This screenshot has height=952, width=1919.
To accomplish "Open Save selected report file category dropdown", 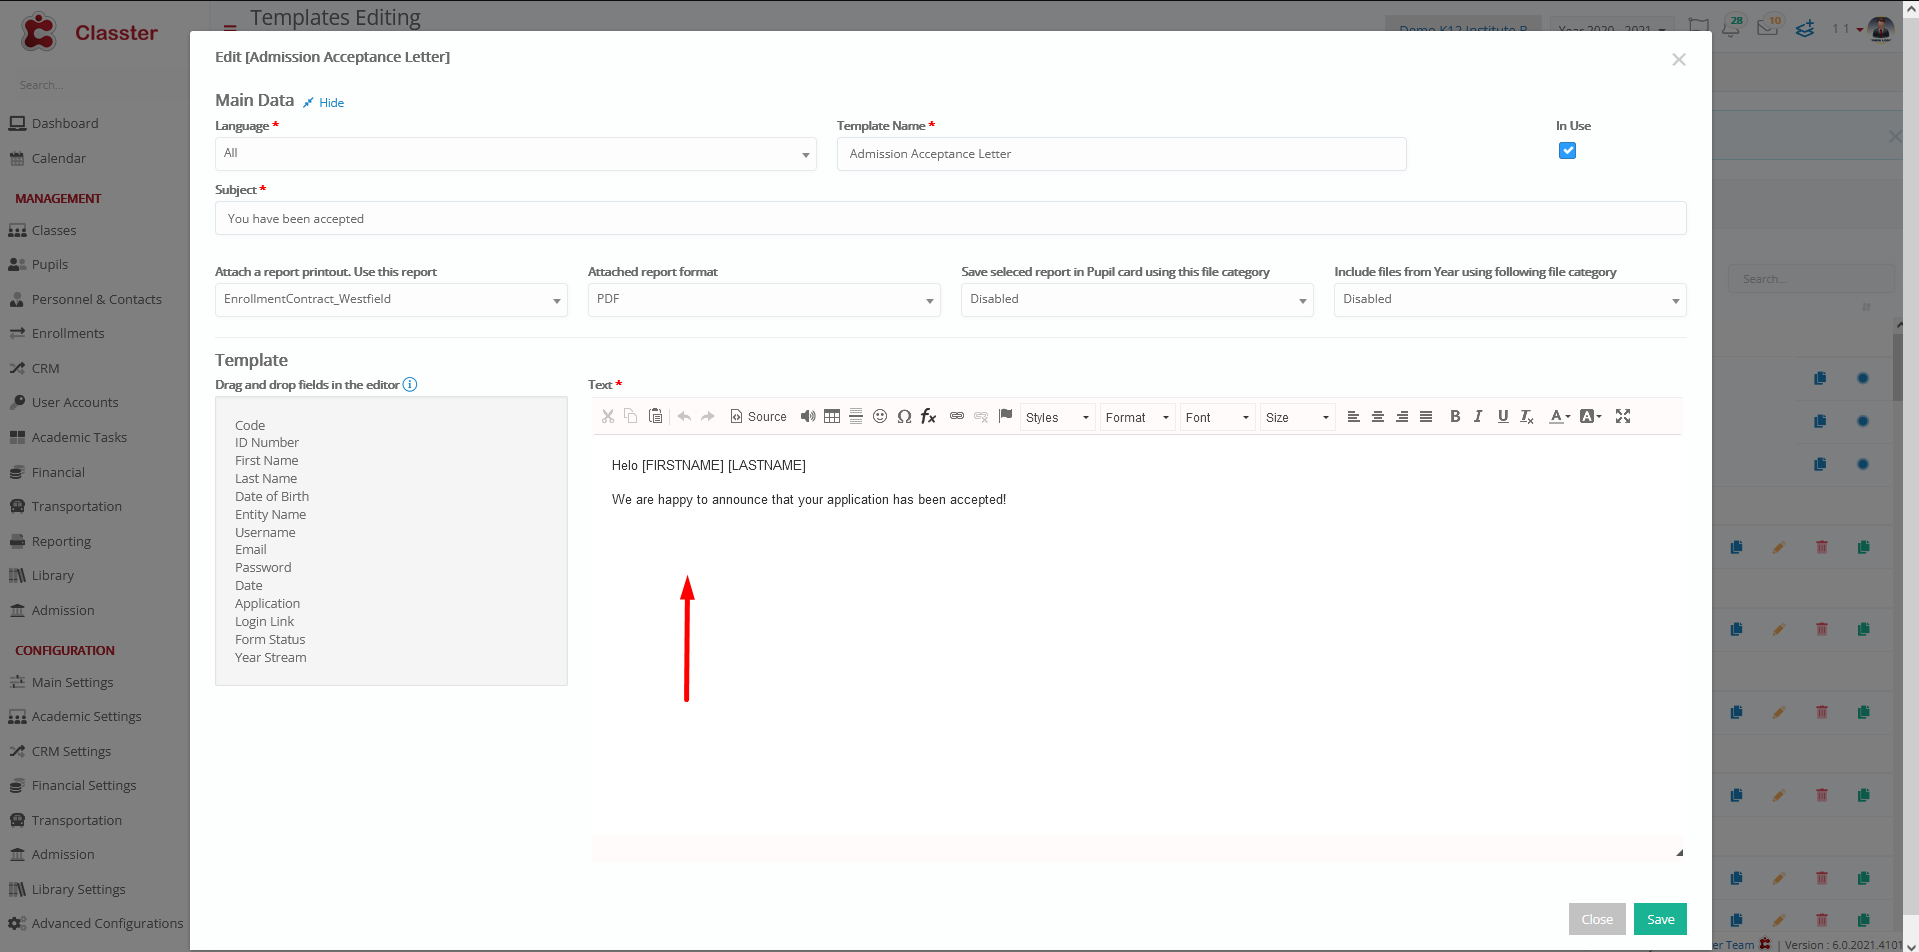I will point(1137,300).
